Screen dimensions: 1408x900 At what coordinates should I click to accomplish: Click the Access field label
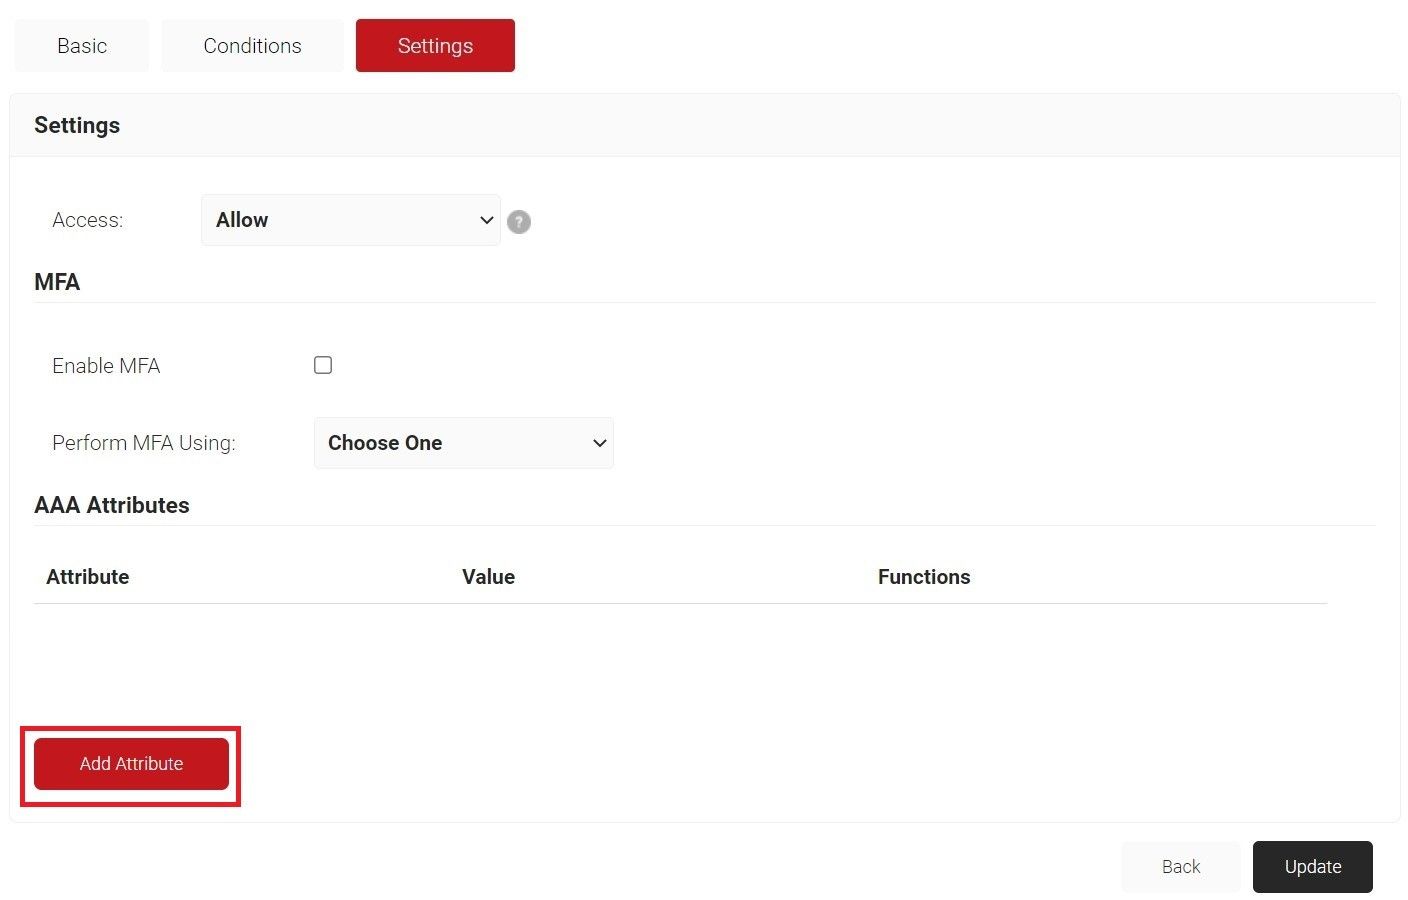point(88,220)
